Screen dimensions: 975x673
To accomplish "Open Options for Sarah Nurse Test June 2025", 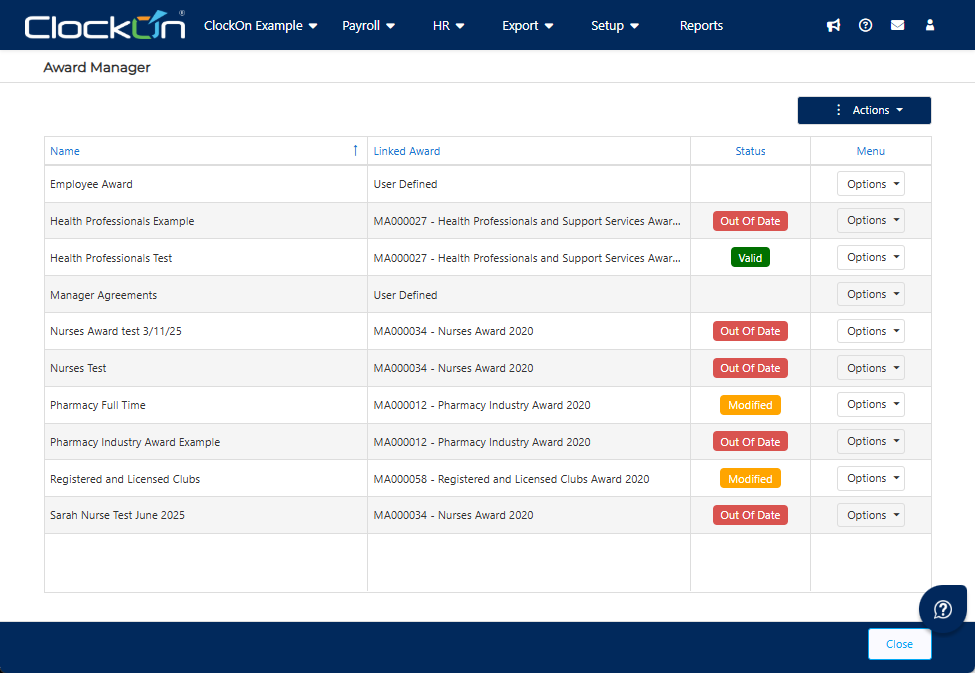I will tap(870, 515).
